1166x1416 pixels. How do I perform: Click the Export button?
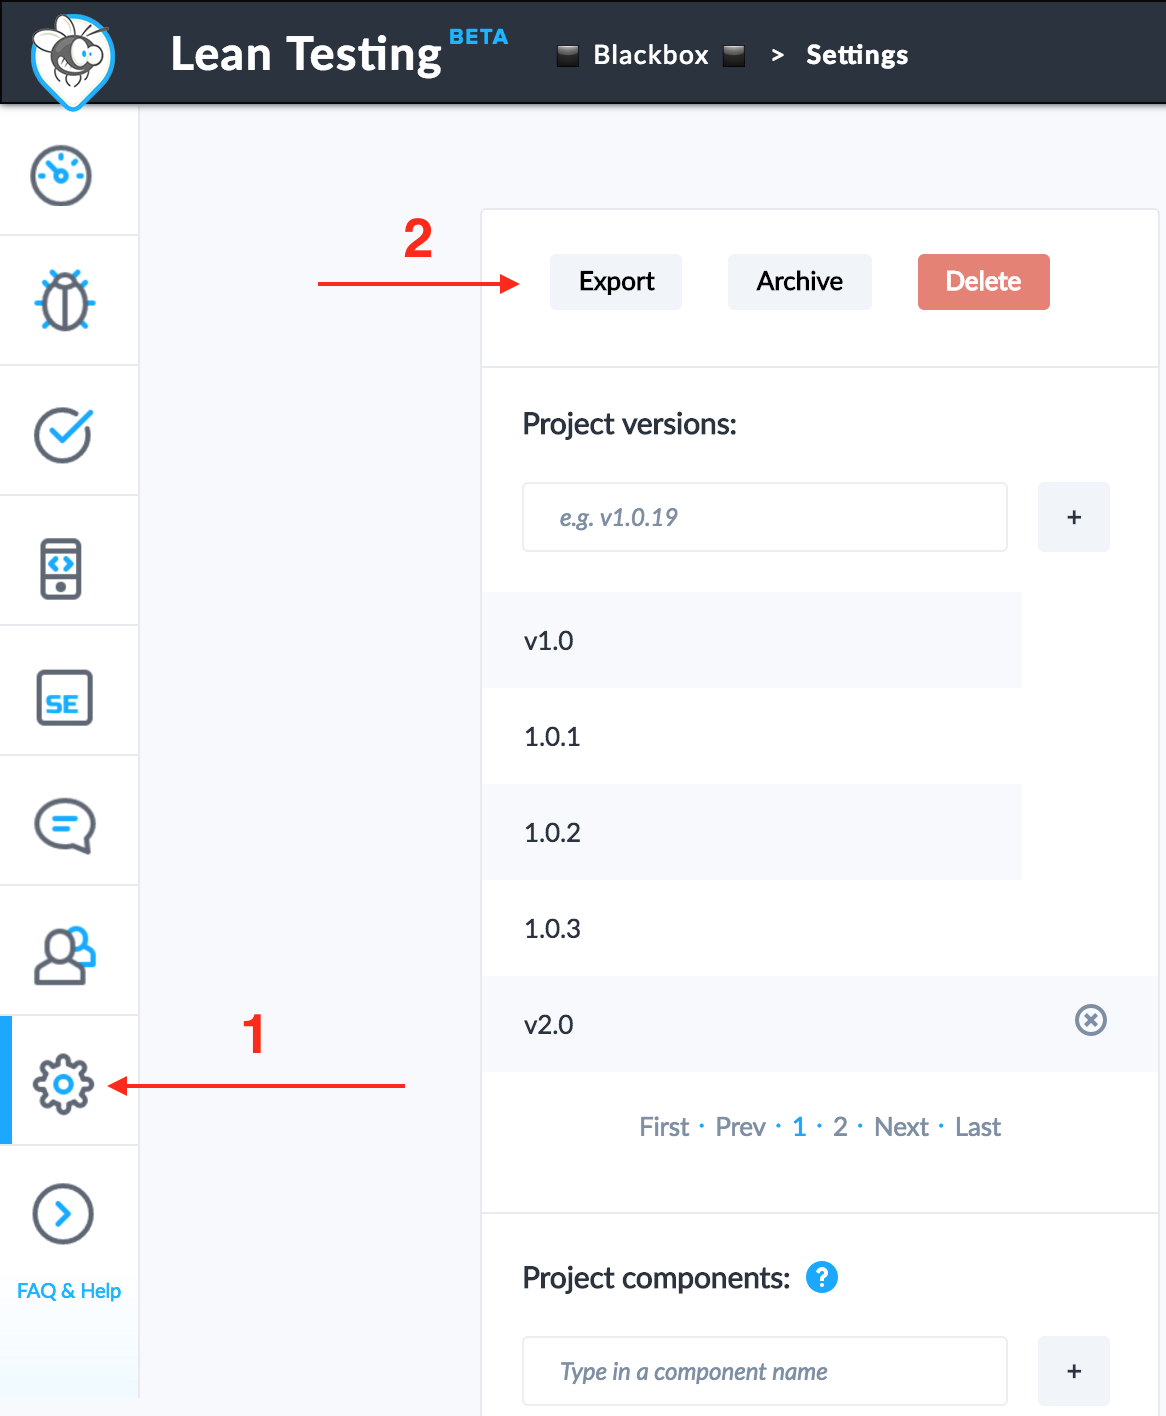pos(616,282)
